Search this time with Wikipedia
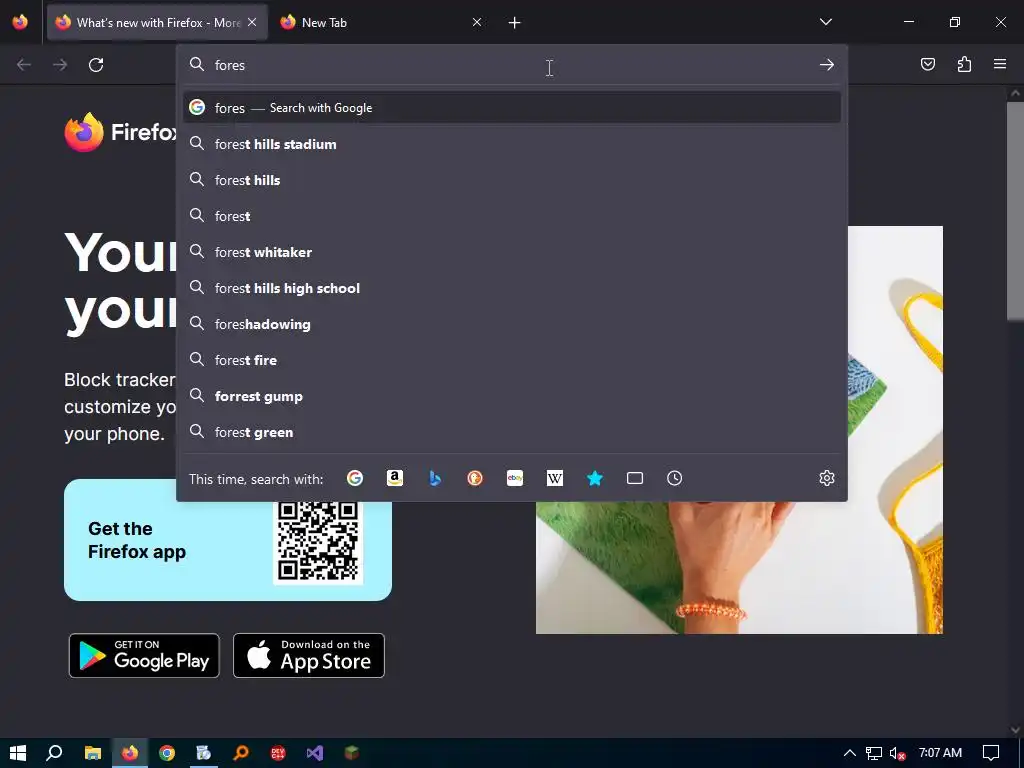 click(554, 478)
